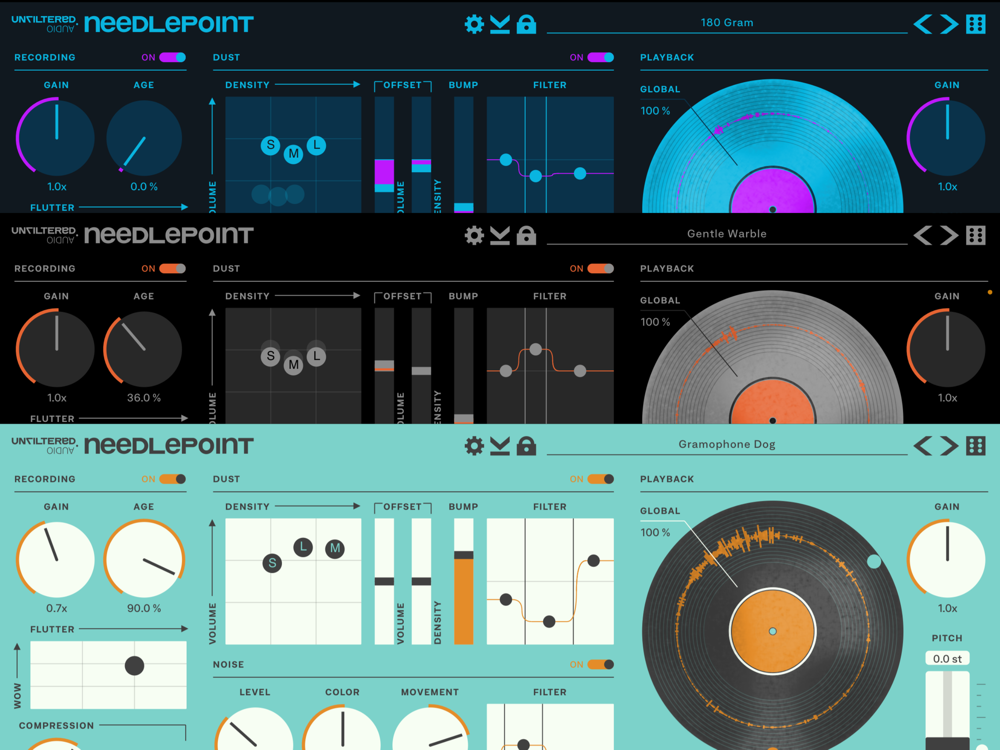Viewport: 1000px width, 750px height.
Task: Click lock icon in blue 180 Gram panel
Action: (526, 24)
